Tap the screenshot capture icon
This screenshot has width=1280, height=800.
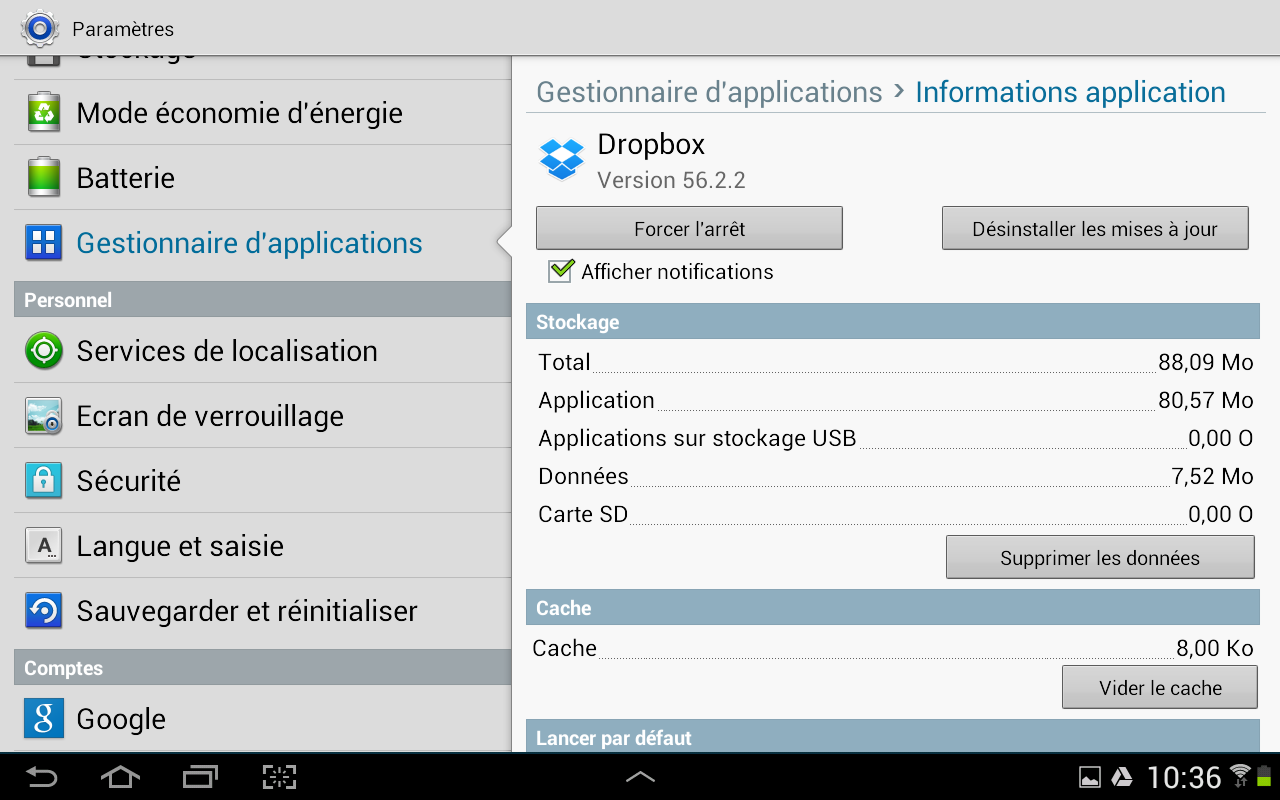pyautogui.click(x=280, y=776)
